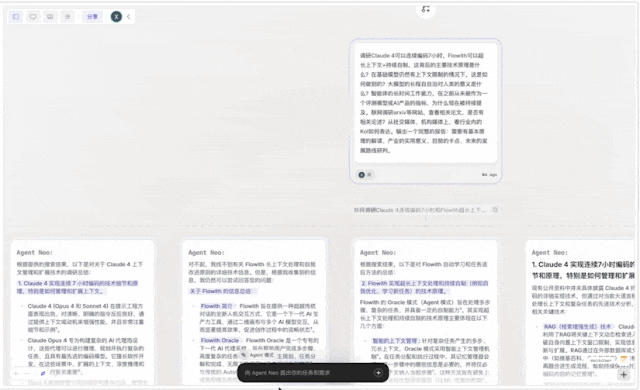Click the stacked layers icon in toolbar
Screen dimensions: 640x390
pos(67,17)
